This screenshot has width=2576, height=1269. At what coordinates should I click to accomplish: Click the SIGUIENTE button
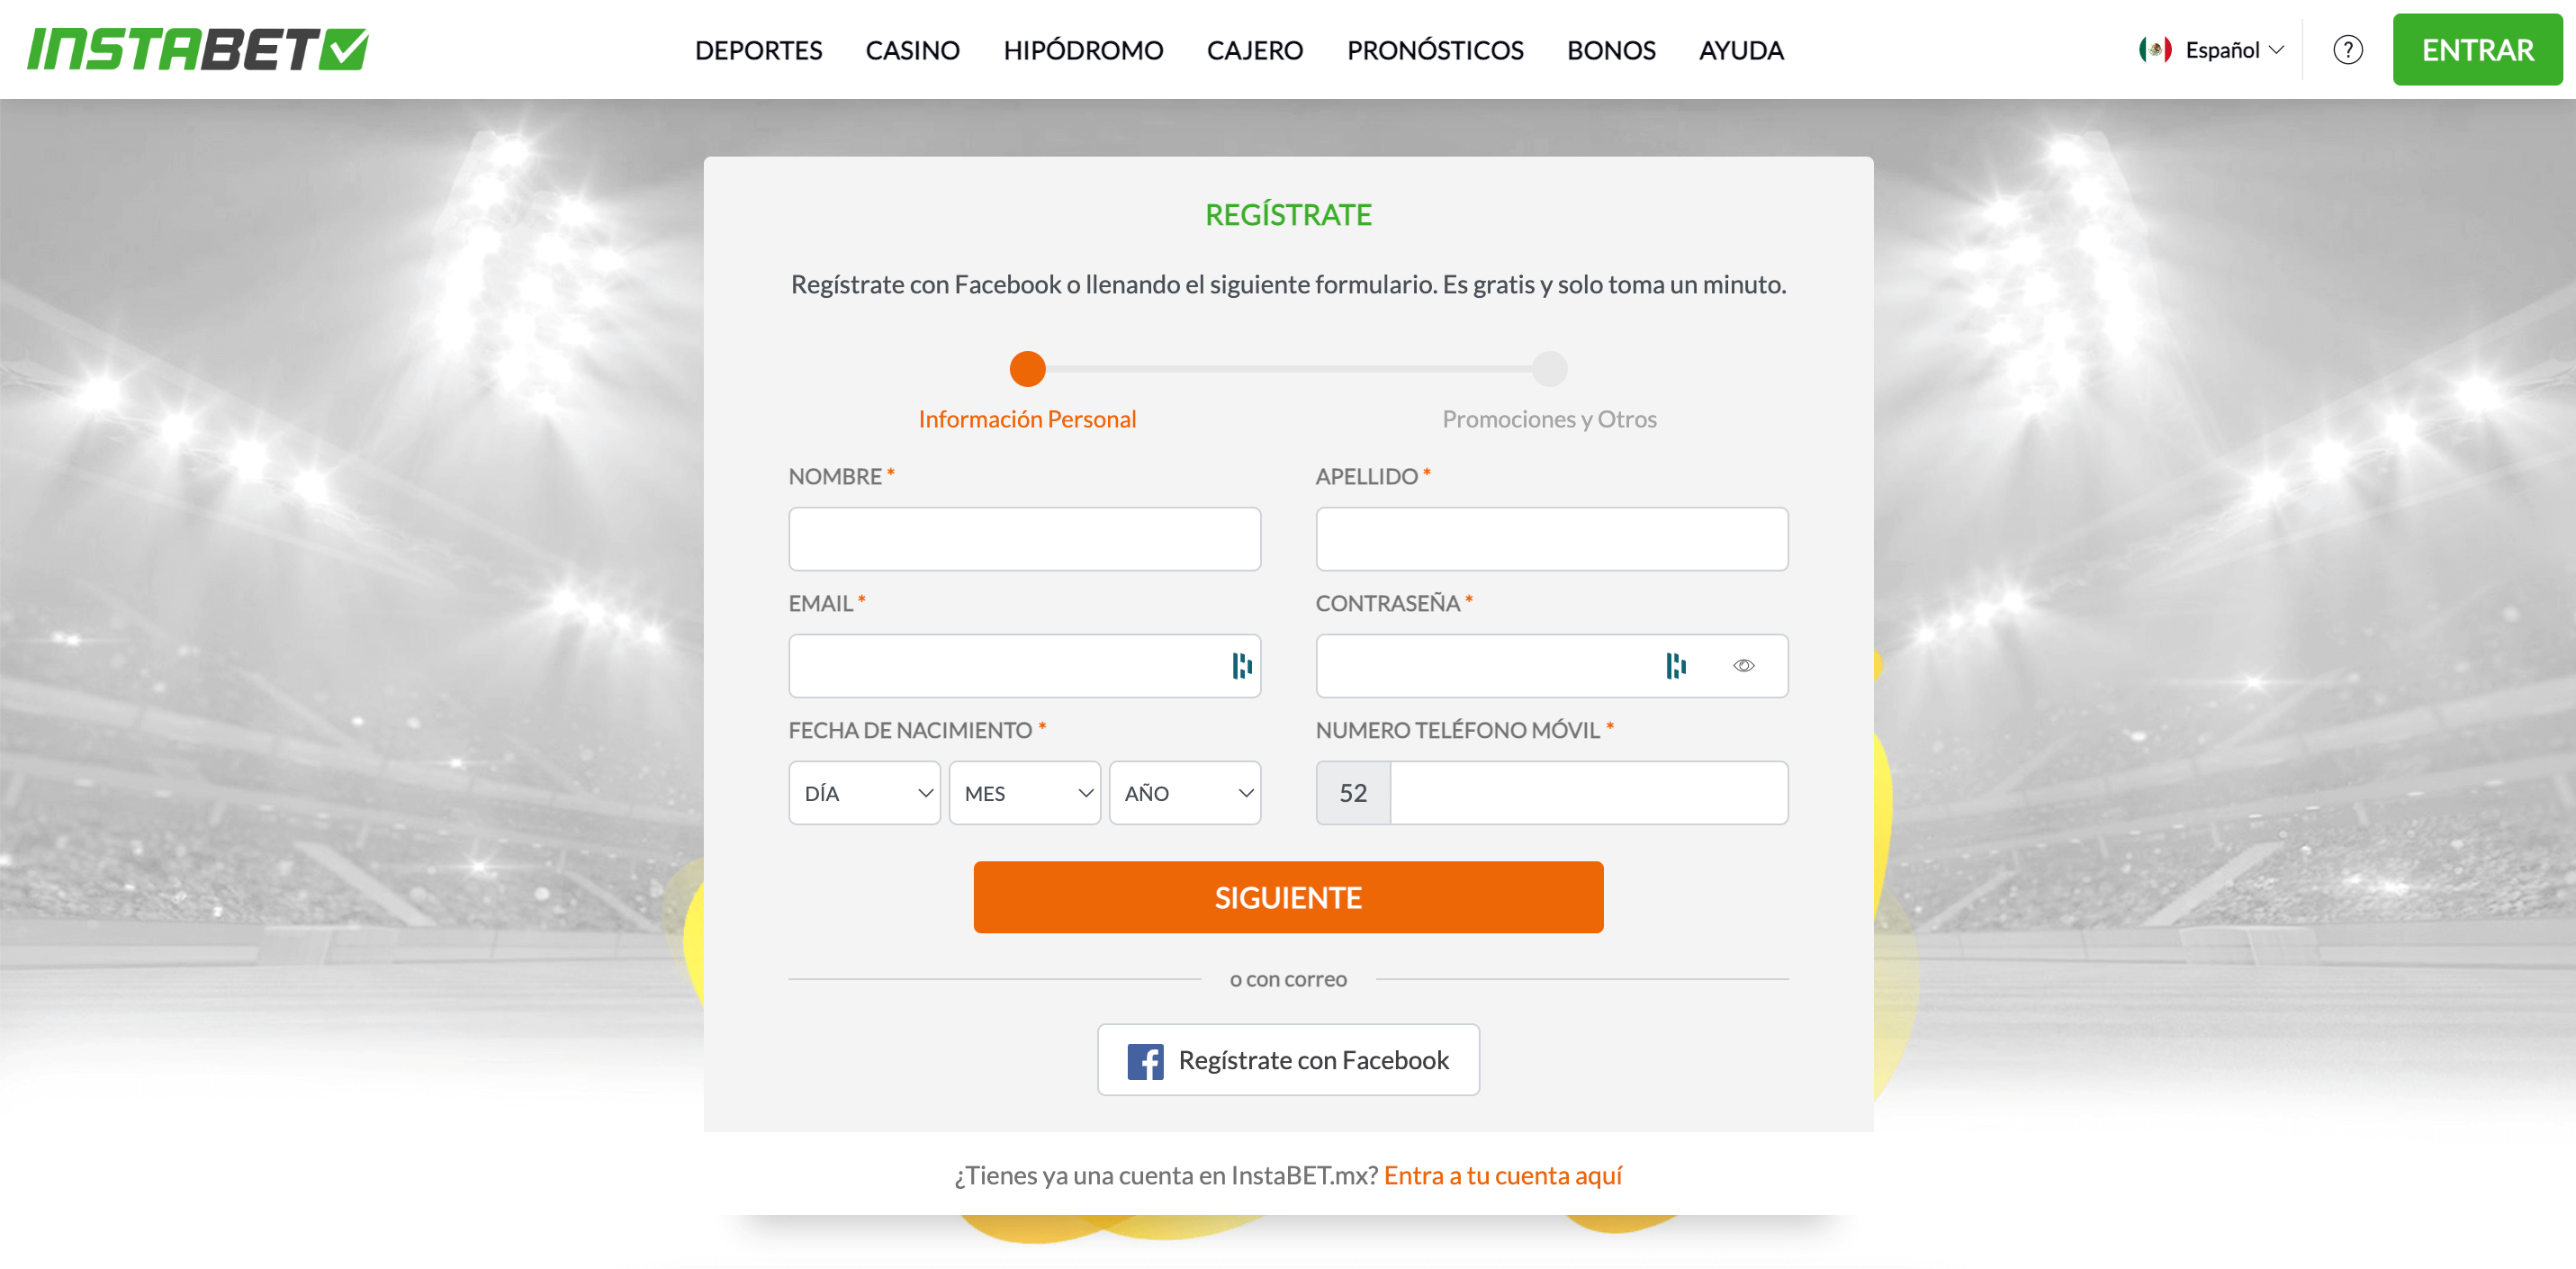coord(1288,895)
